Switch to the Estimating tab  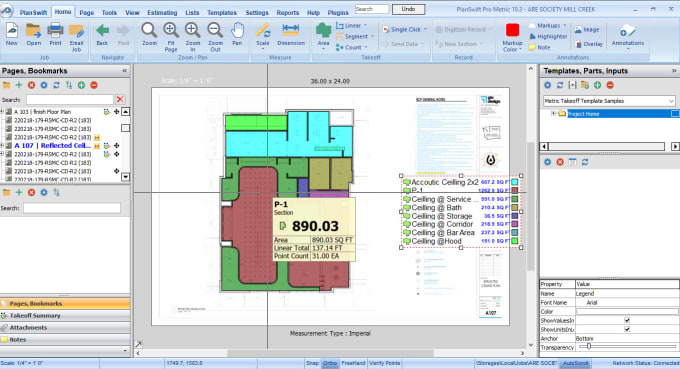coord(162,13)
